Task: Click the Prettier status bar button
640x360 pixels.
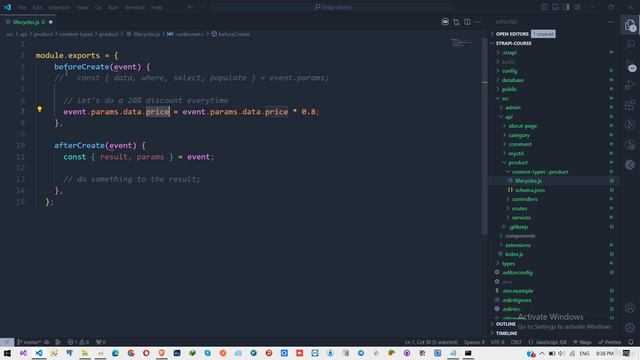Action: coord(610,342)
